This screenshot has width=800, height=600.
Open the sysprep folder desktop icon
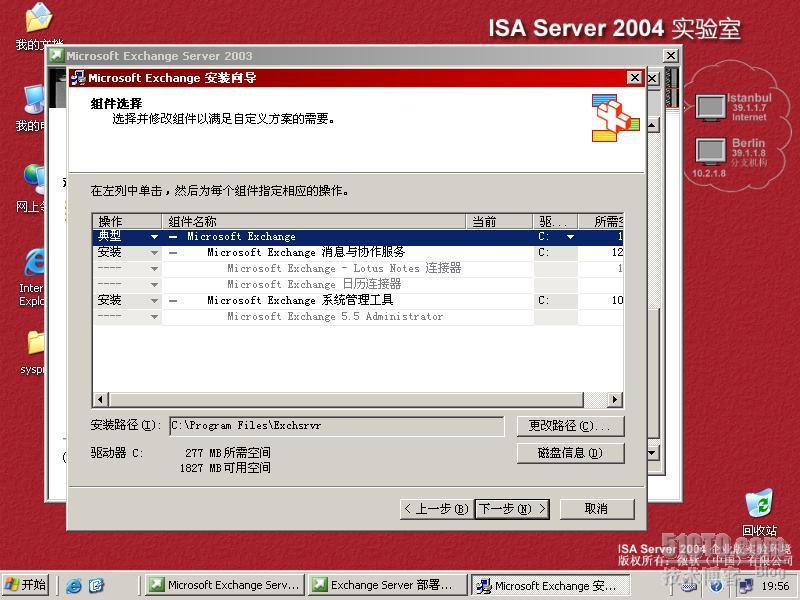pyautogui.click(x=34, y=353)
